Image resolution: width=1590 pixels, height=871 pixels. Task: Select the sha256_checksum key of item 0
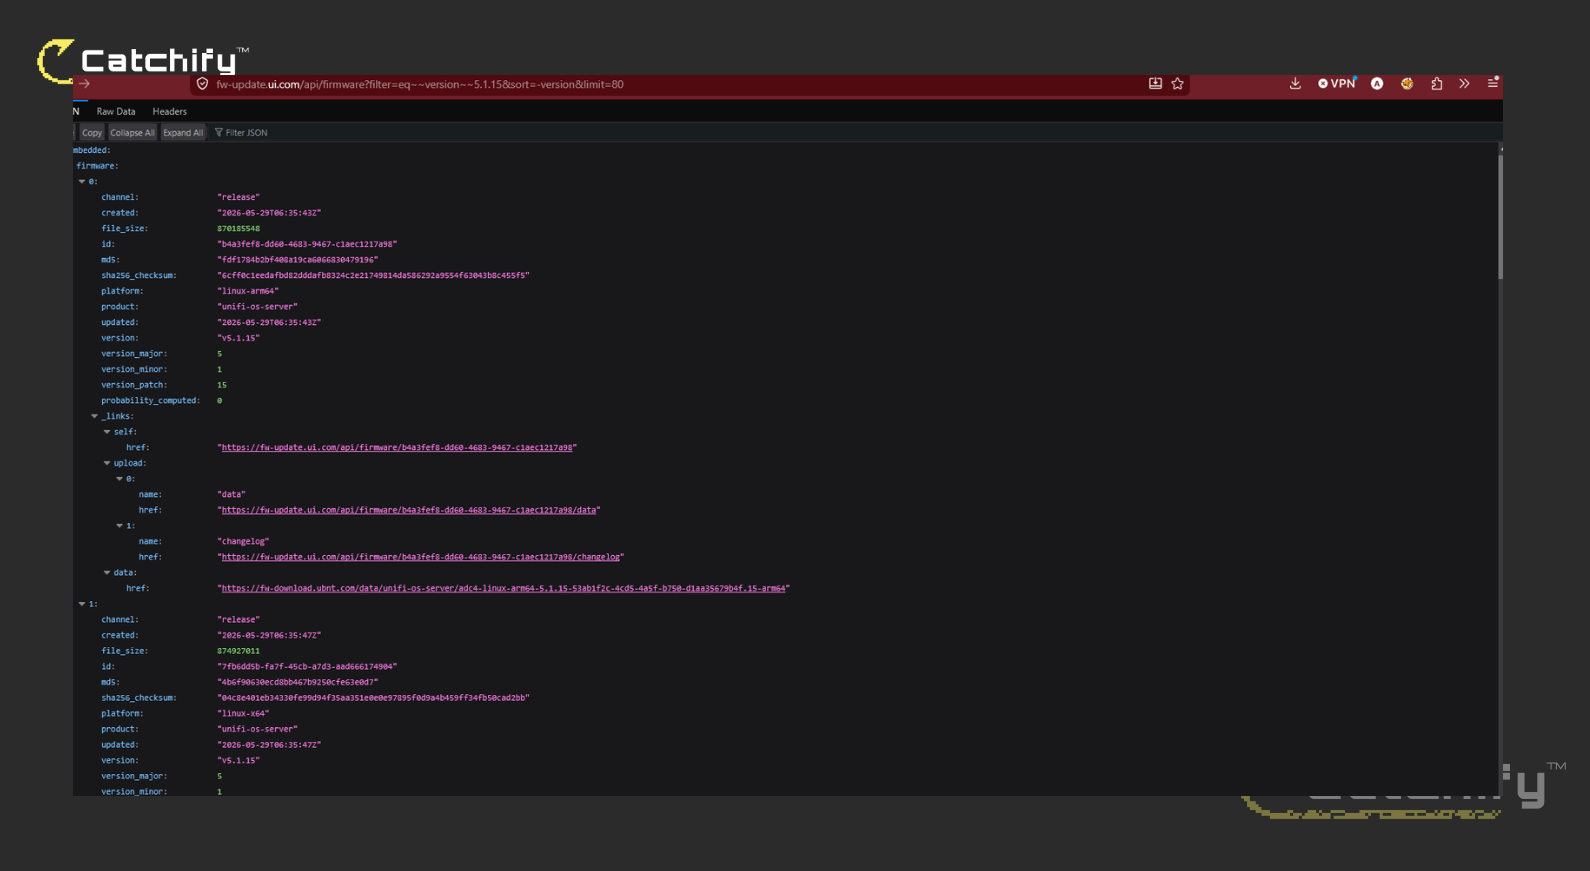click(138, 275)
